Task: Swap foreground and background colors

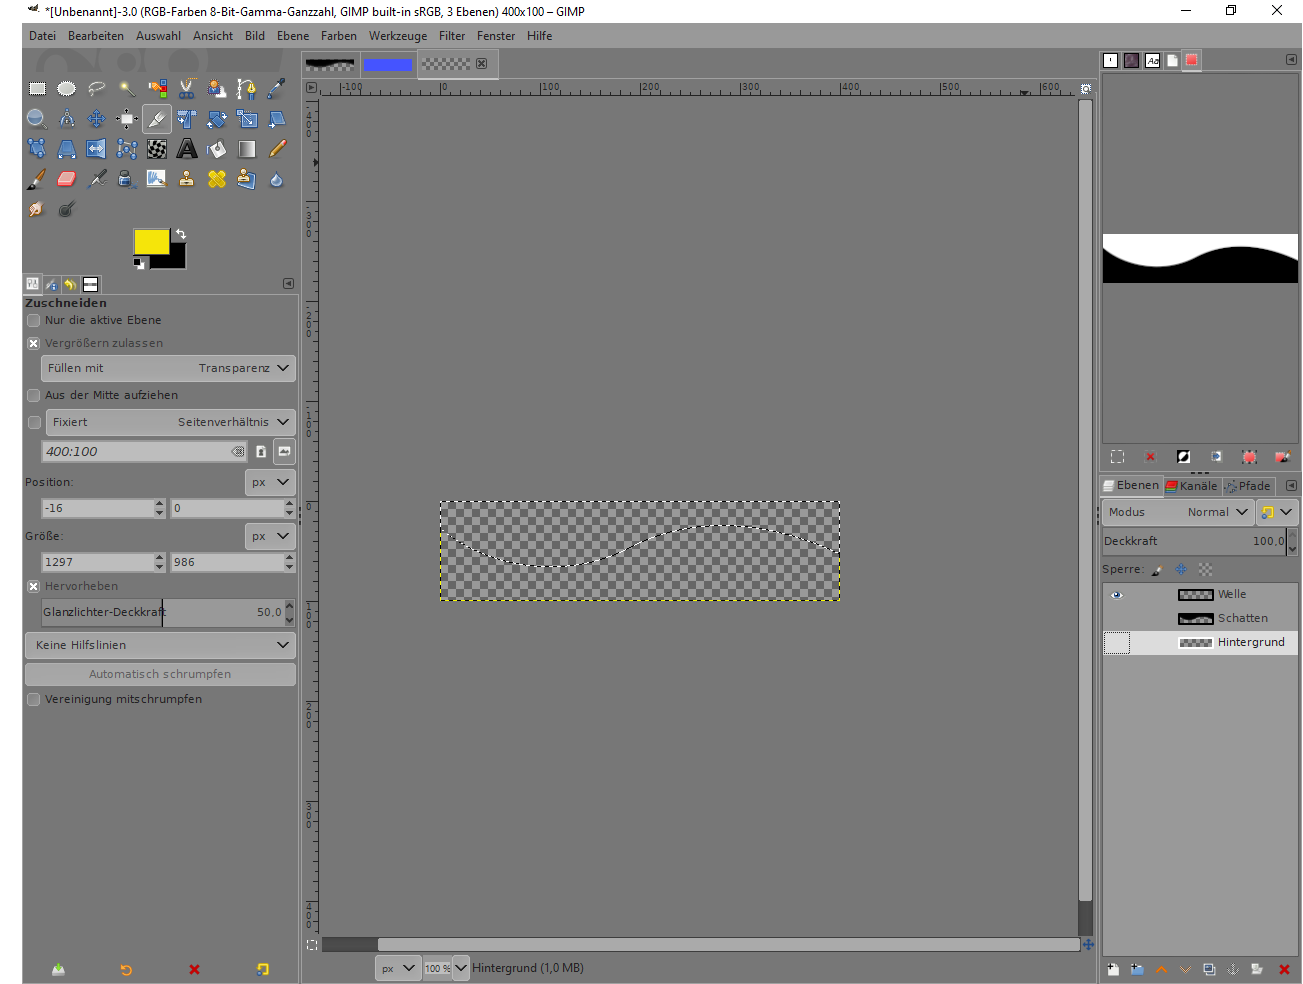Action: [x=181, y=234]
